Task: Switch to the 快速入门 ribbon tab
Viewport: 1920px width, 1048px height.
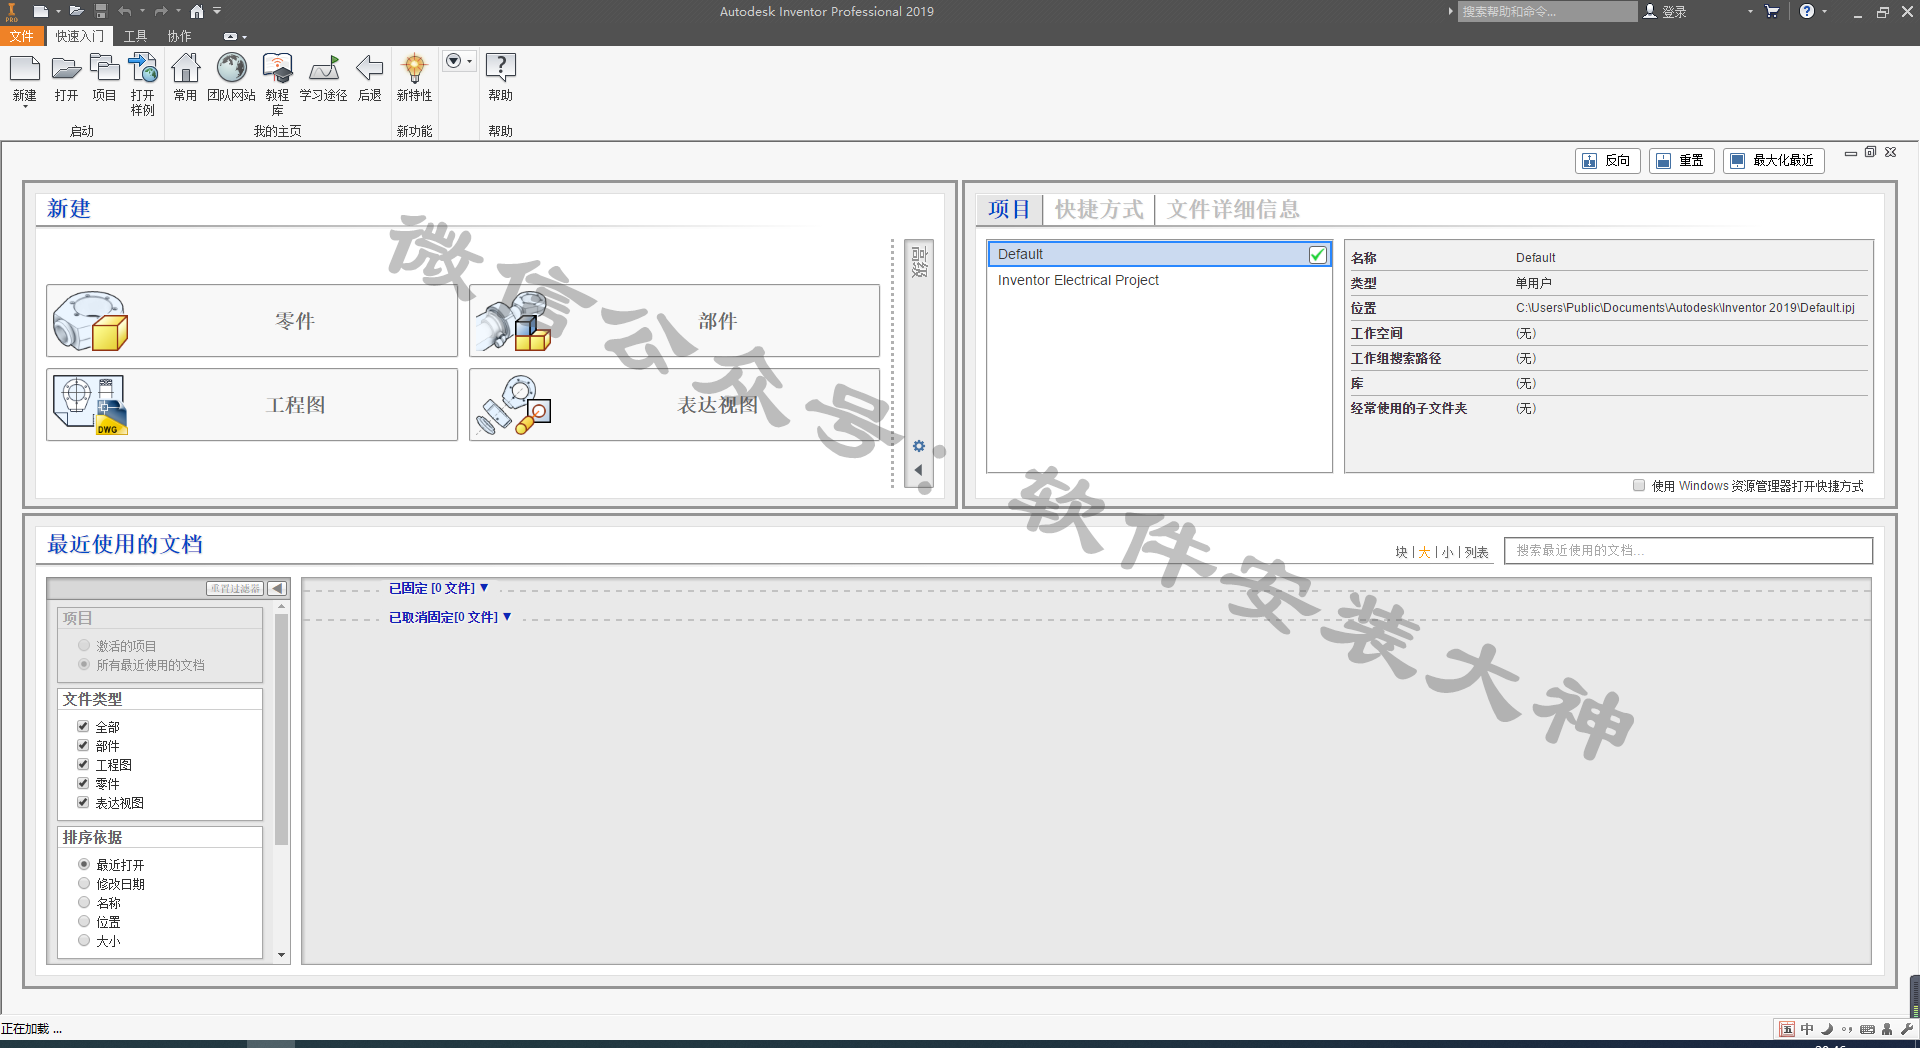Action: (x=79, y=36)
